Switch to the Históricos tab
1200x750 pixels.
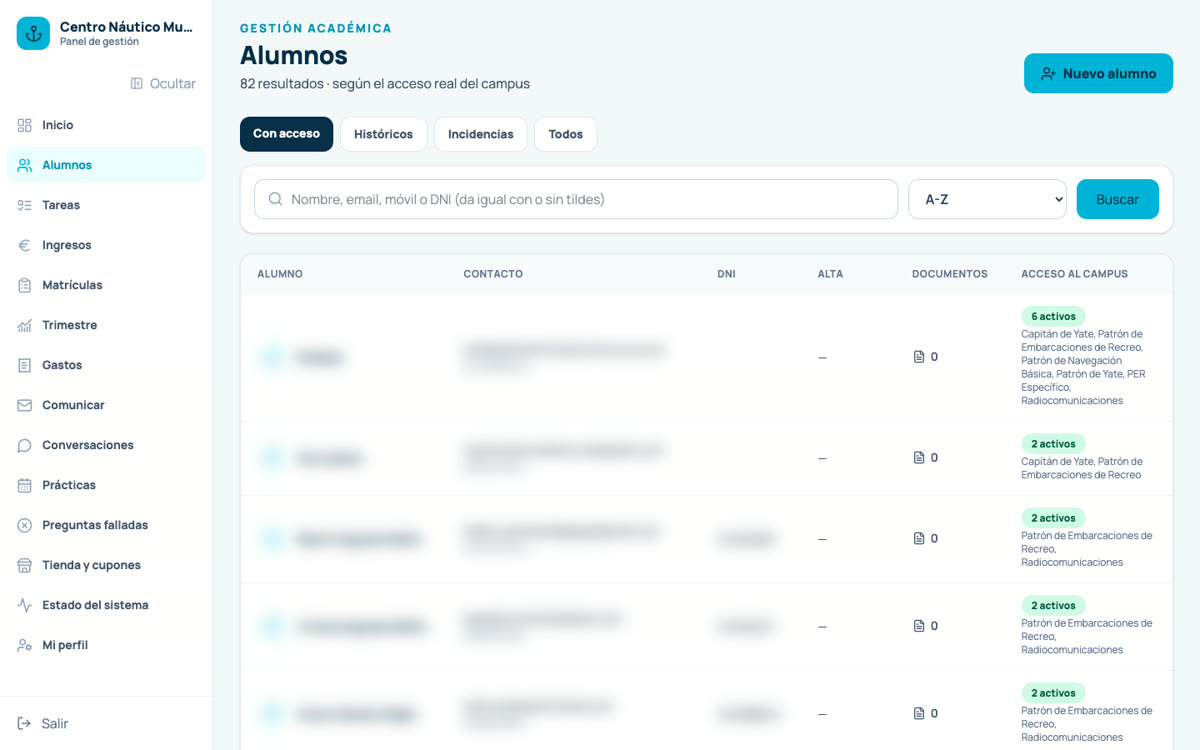[383, 134]
